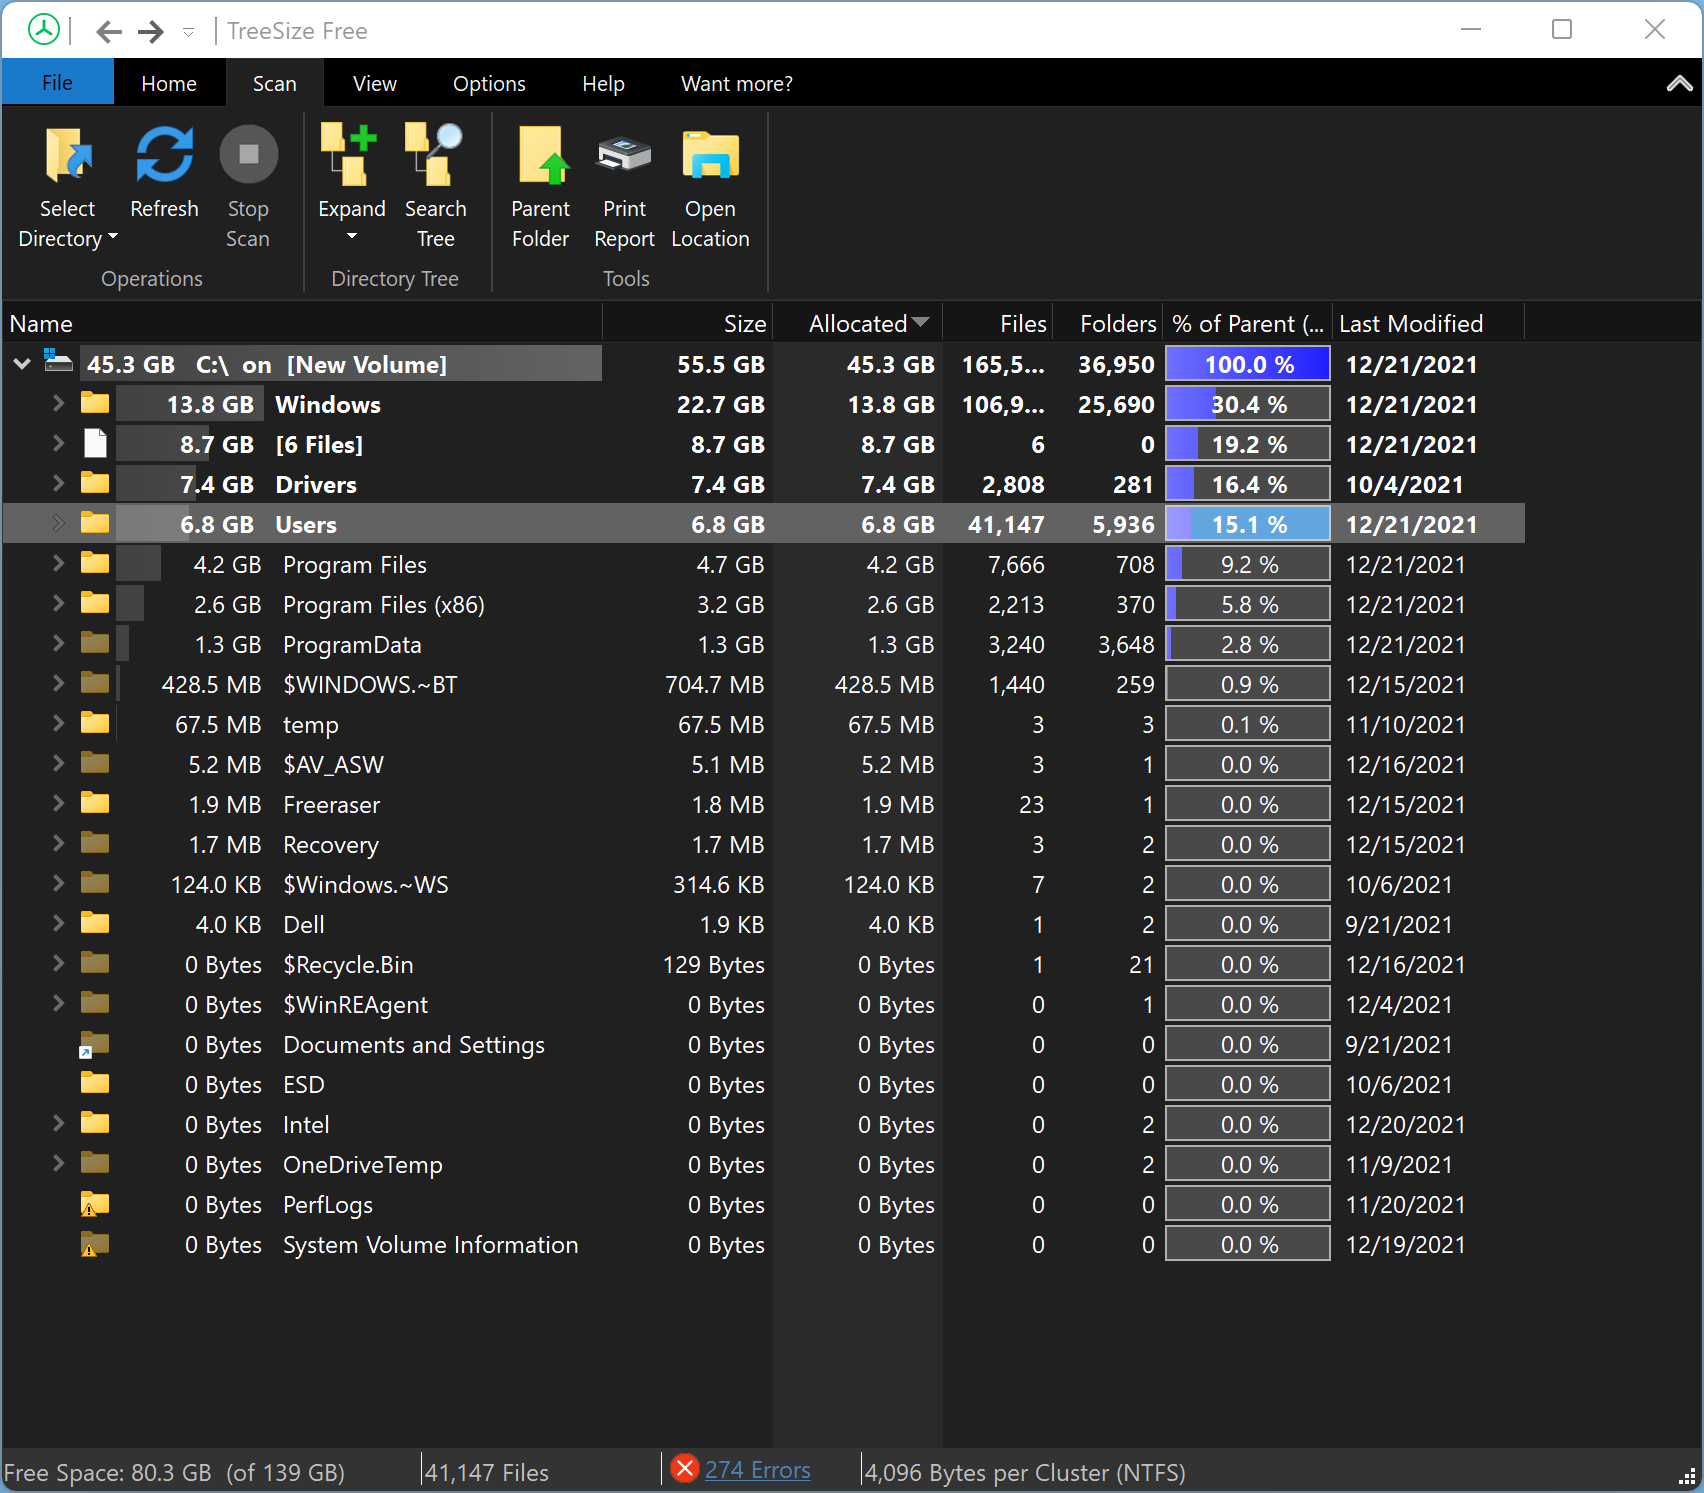Image resolution: width=1704 pixels, height=1493 pixels.
Task: Open the File menu
Action: pos(57,83)
